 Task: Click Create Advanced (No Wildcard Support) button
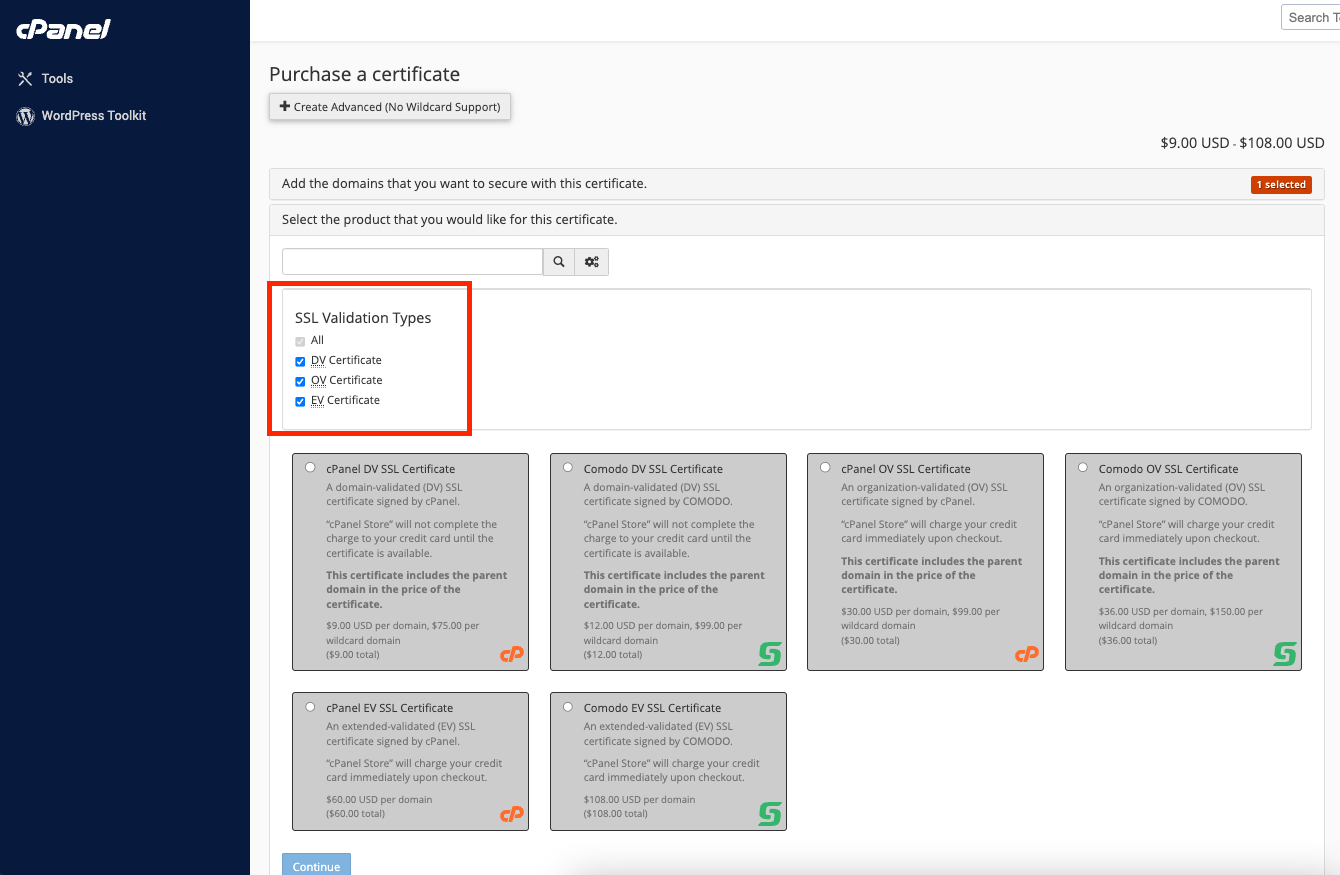click(x=390, y=107)
